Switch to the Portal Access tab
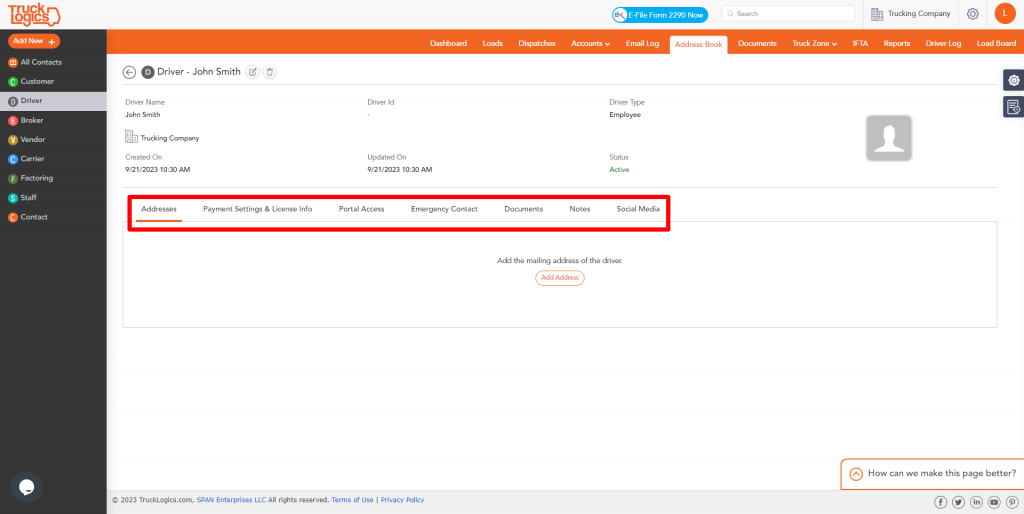This screenshot has height=514, width=1024. [361, 209]
